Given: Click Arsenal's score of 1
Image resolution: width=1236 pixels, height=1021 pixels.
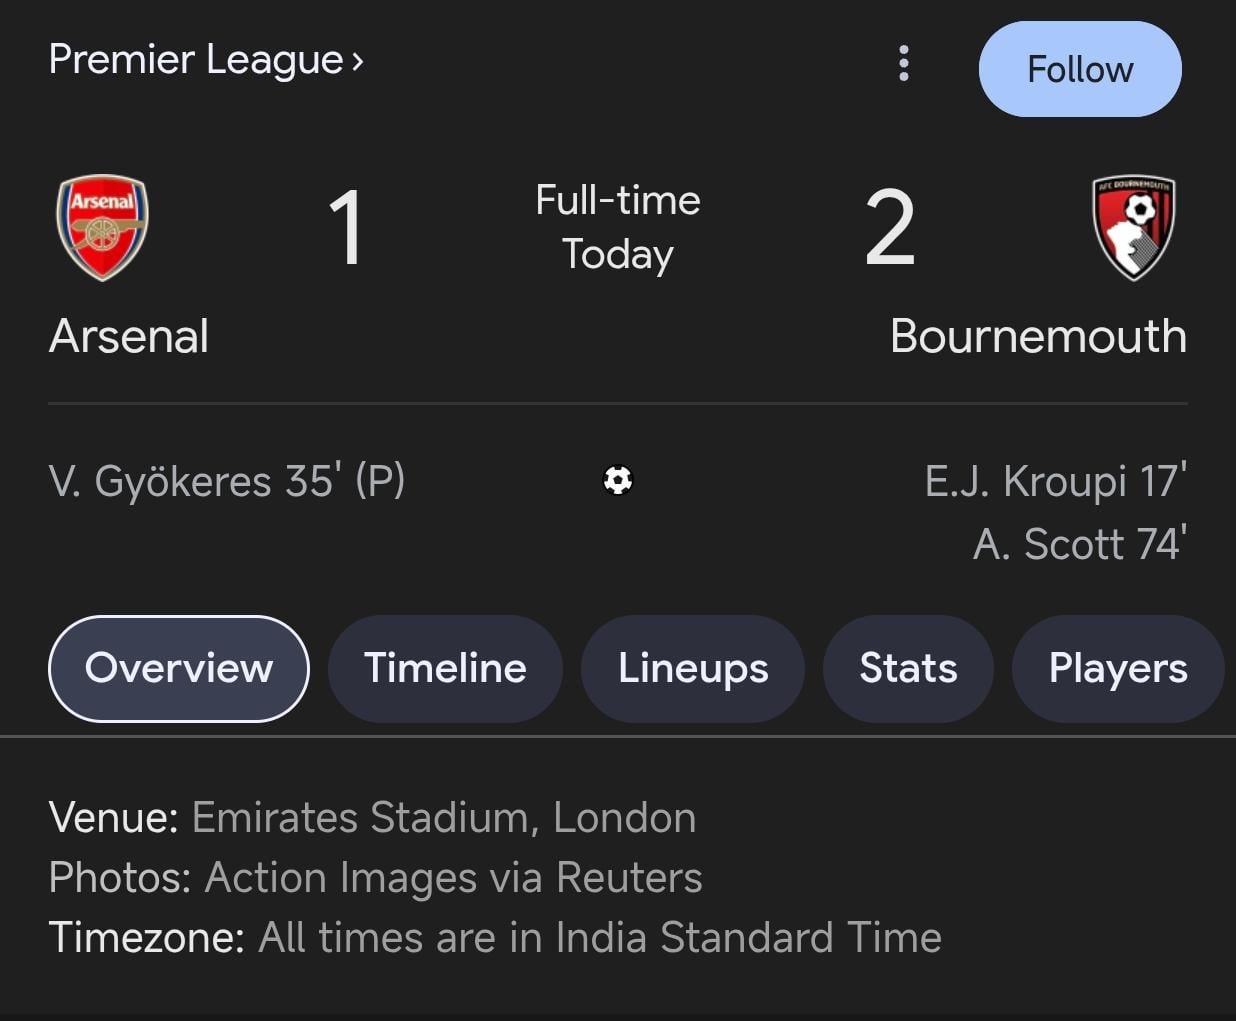Looking at the screenshot, I should pyautogui.click(x=346, y=228).
